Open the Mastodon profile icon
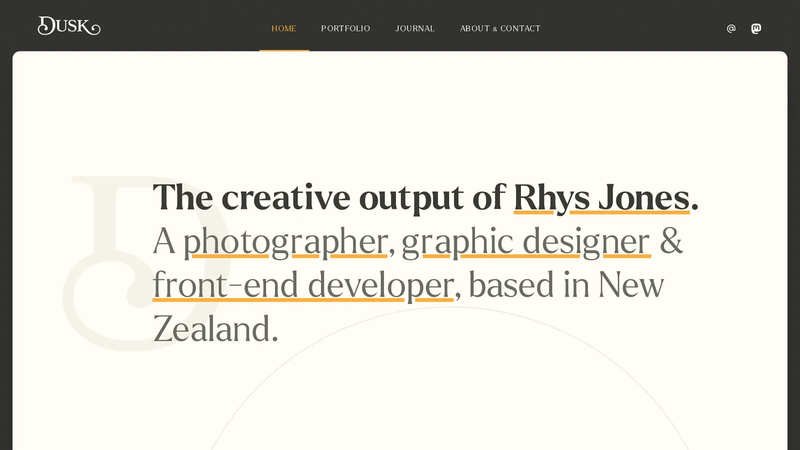 (x=756, y=29)
